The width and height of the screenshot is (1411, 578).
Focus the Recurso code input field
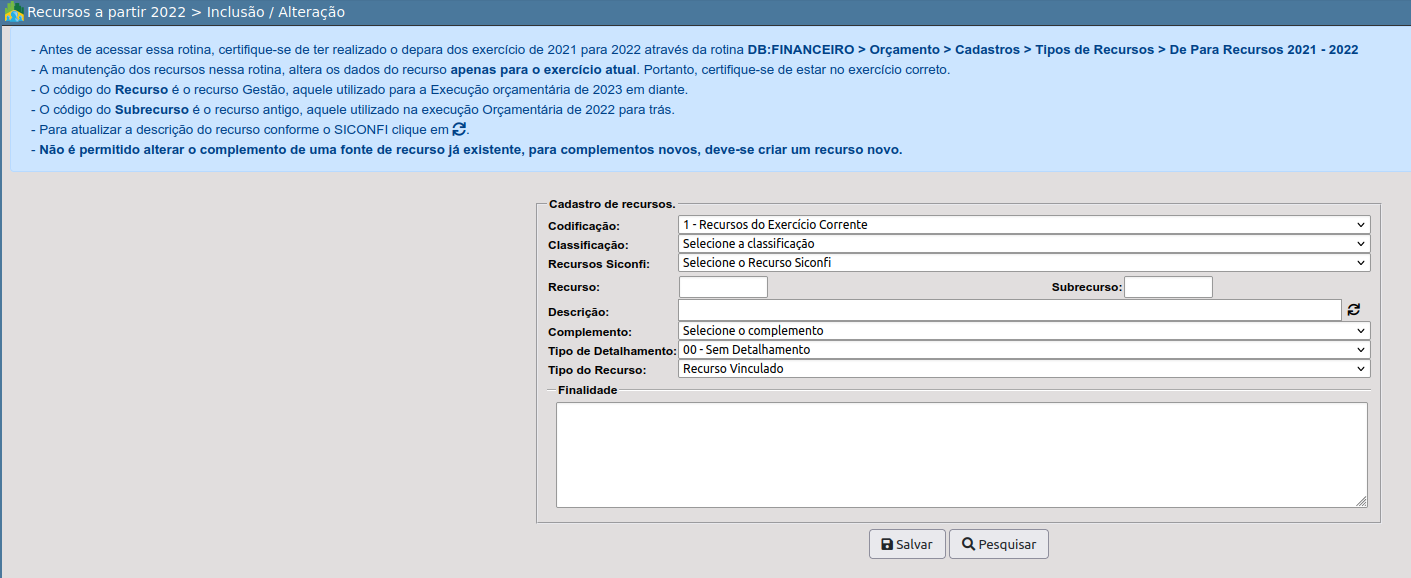click(x=722, y=288)
